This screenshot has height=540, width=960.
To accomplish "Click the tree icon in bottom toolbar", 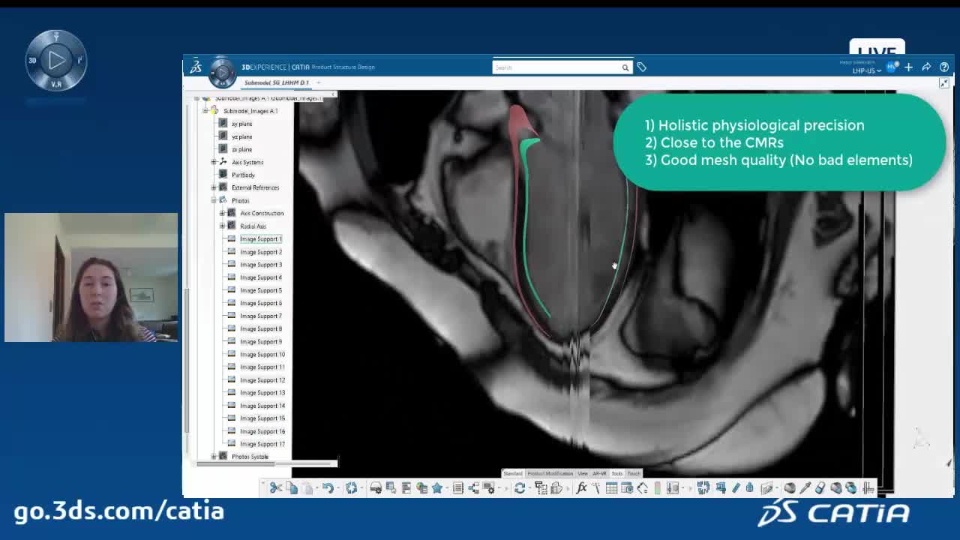I will tap(541, 488).
